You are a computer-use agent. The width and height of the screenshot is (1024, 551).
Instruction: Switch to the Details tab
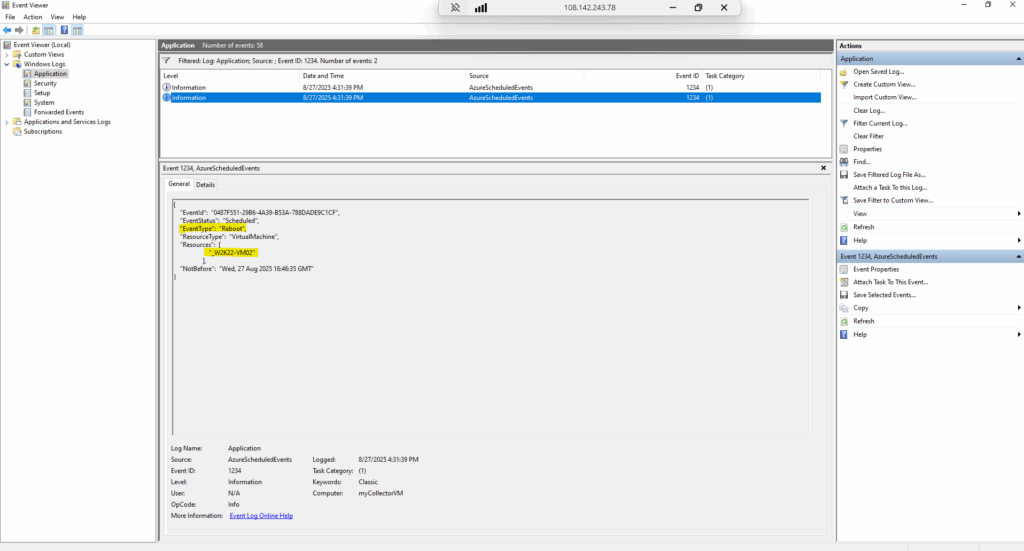[205, 185]
